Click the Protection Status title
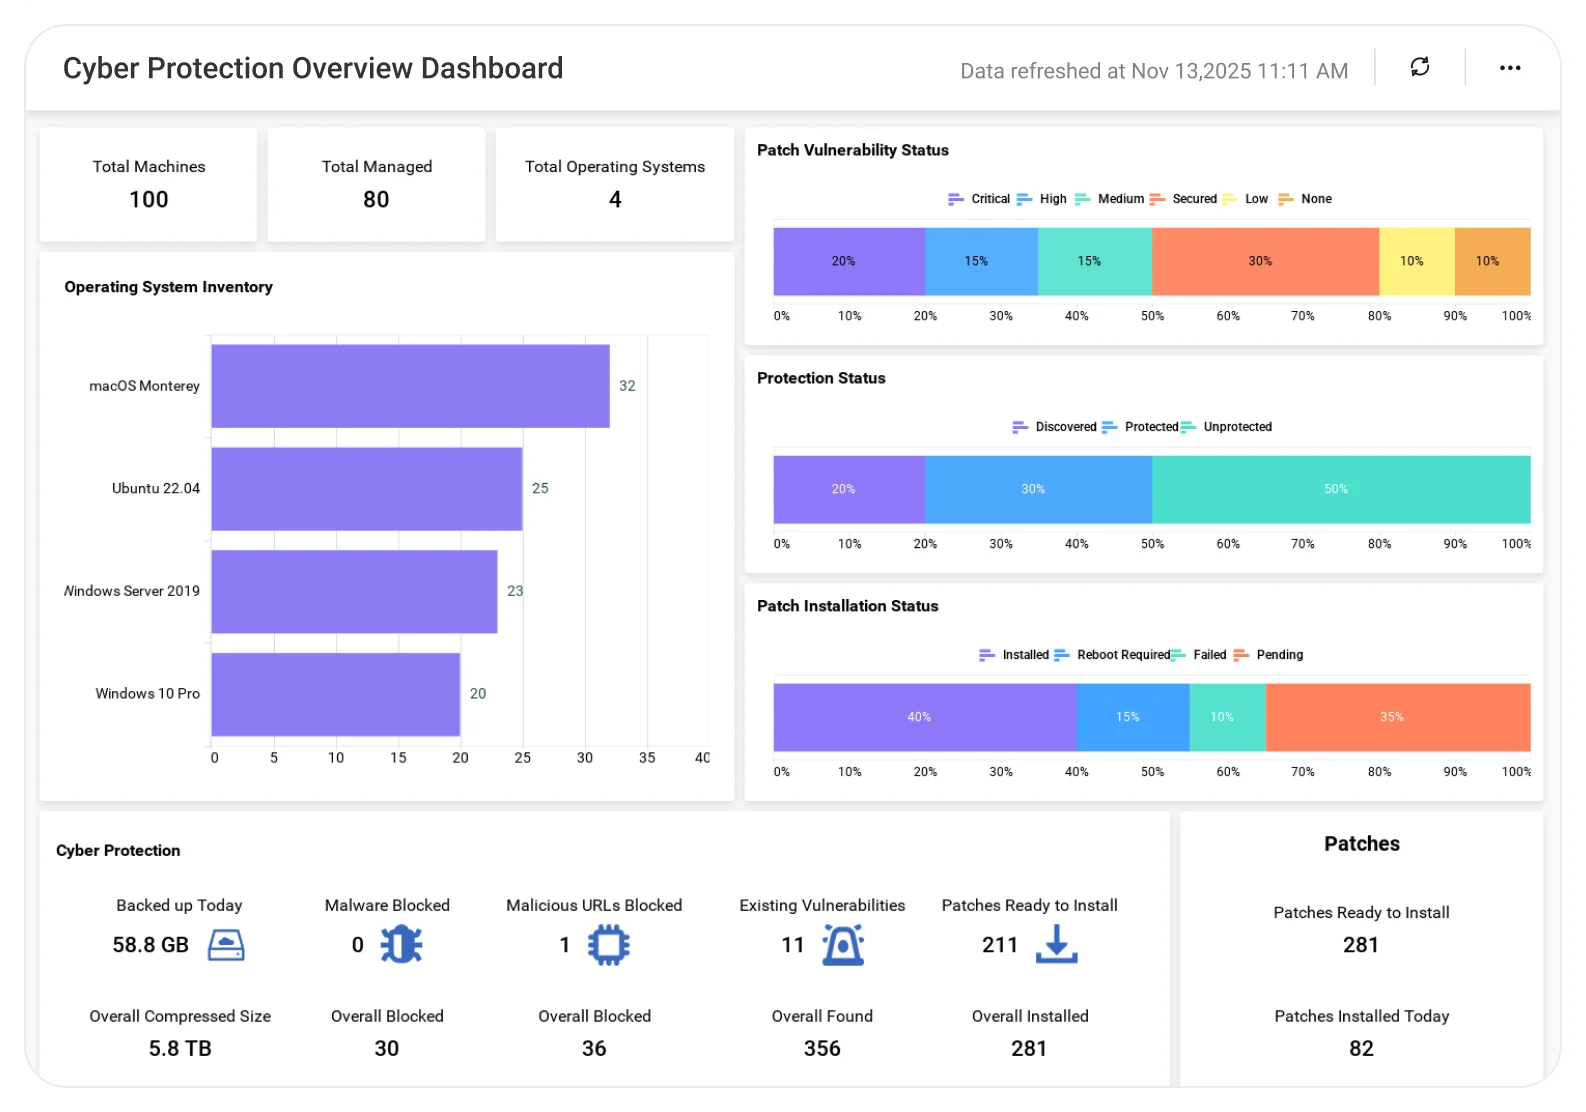Screen dimensions: 1586x1112 tap(821, 378)
